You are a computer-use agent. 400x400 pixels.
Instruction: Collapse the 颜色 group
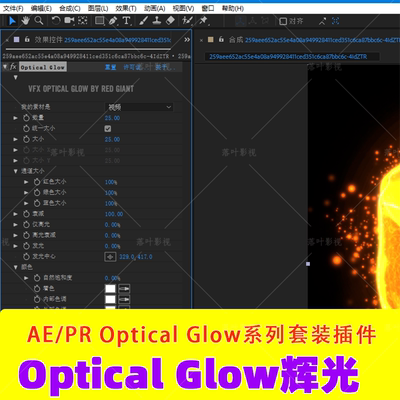point(15,267)
